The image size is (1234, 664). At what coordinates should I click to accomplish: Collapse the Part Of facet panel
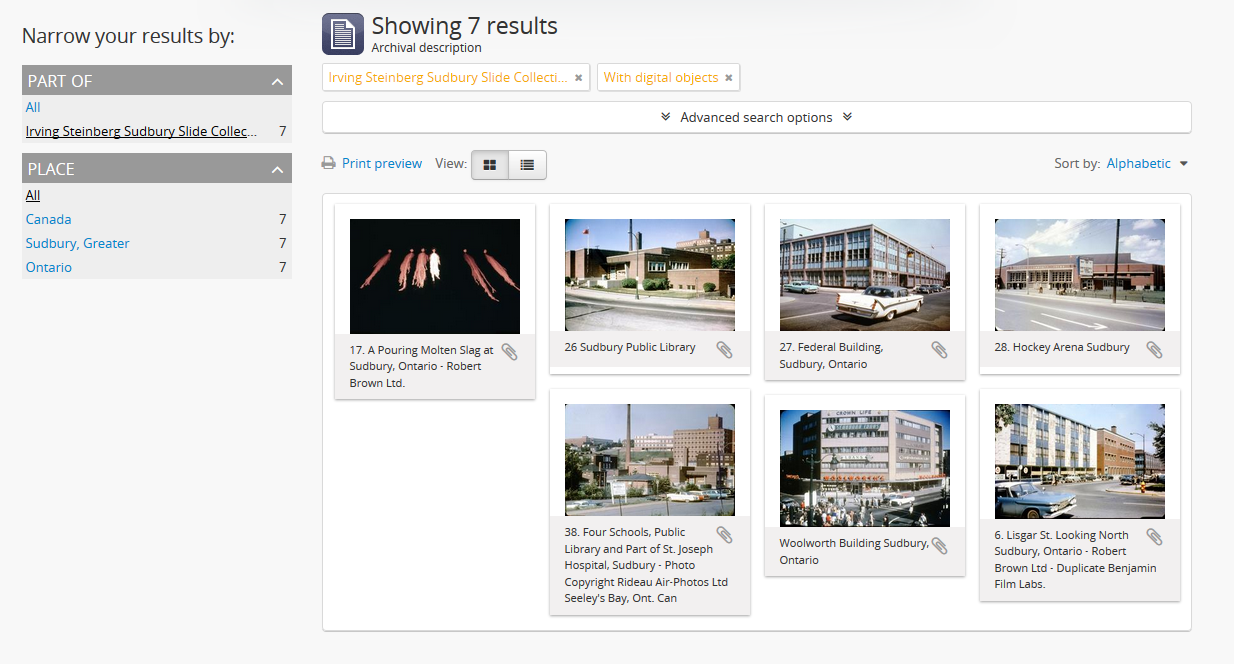click(x=276, y=81)
